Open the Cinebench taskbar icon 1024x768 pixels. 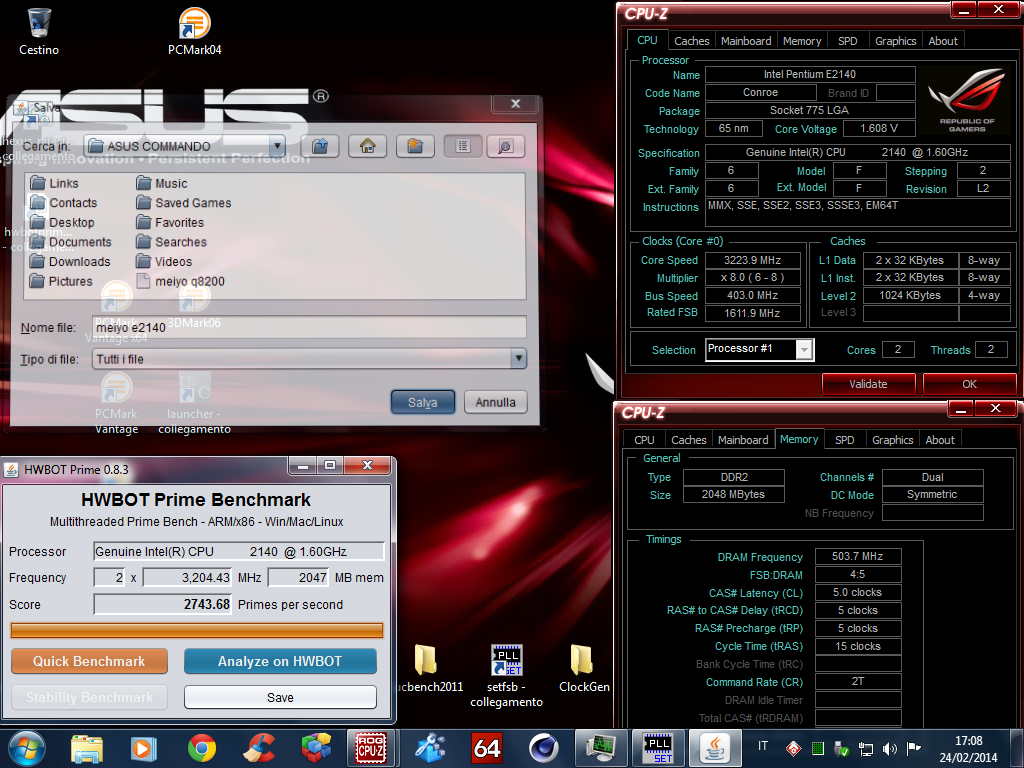[543, 748]
